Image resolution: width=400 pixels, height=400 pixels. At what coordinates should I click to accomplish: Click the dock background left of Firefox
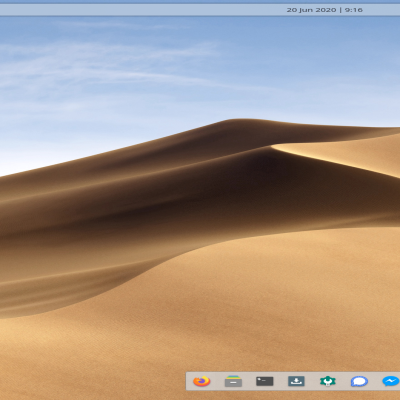(x=189, y=381)
